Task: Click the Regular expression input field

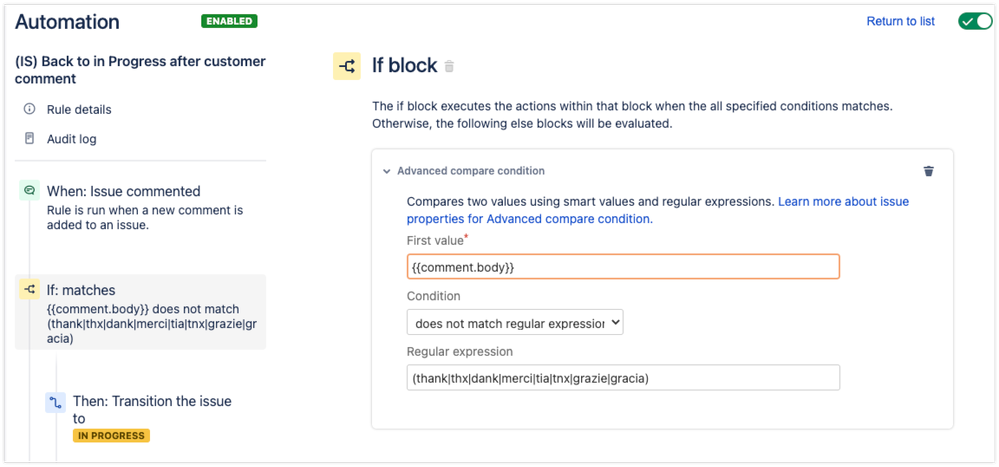Action: (x=623, y=378)
